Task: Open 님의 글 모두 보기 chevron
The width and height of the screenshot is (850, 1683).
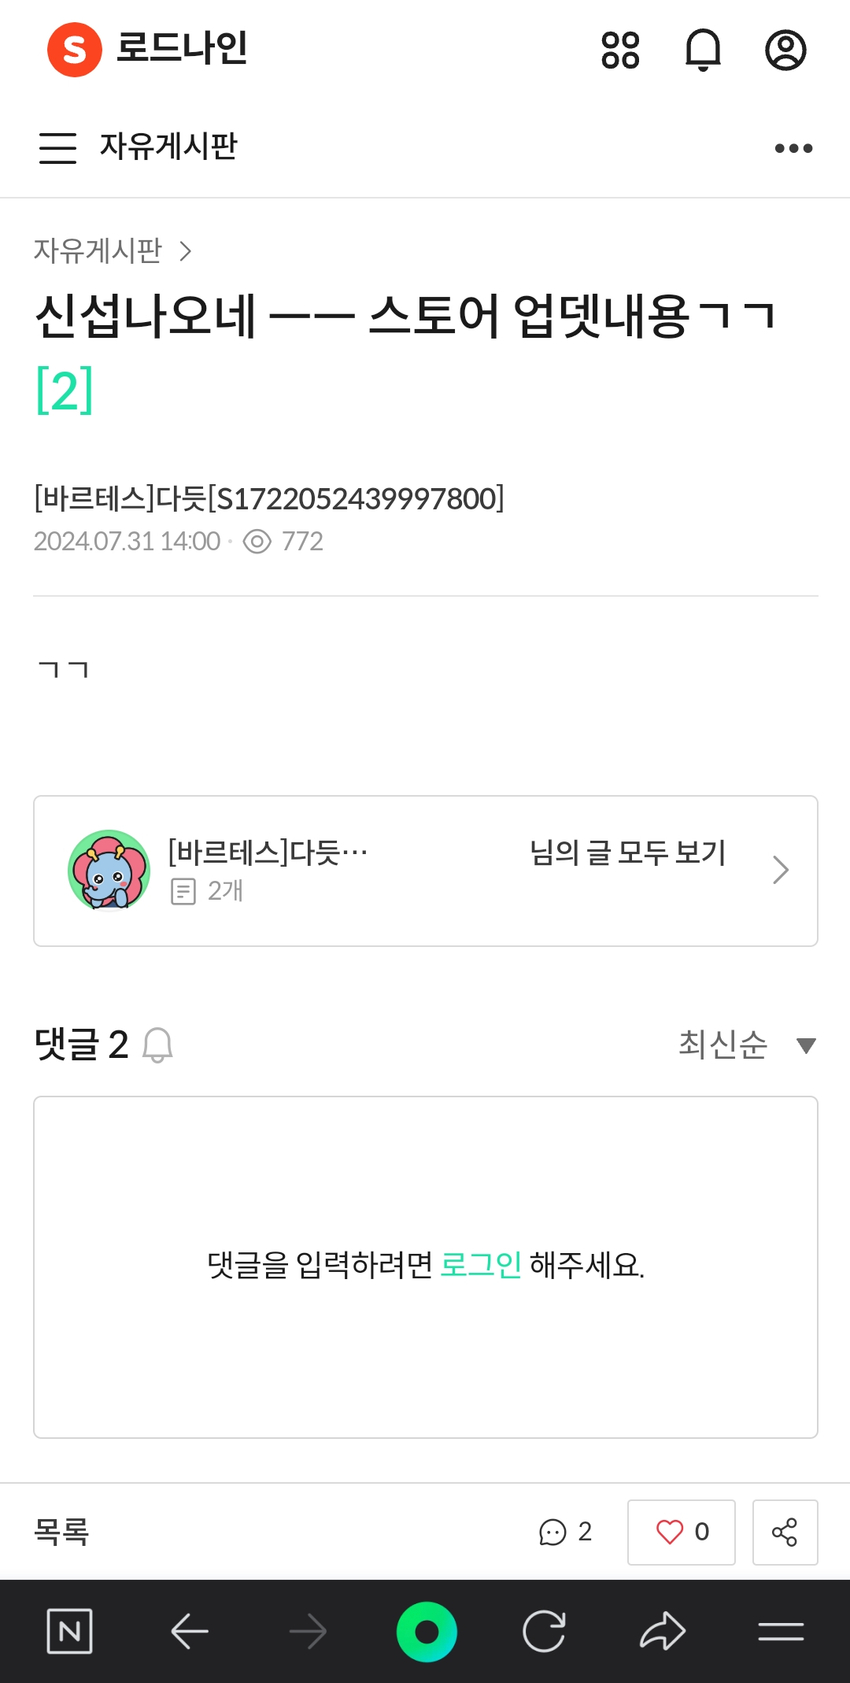Action: coord(781,870)
